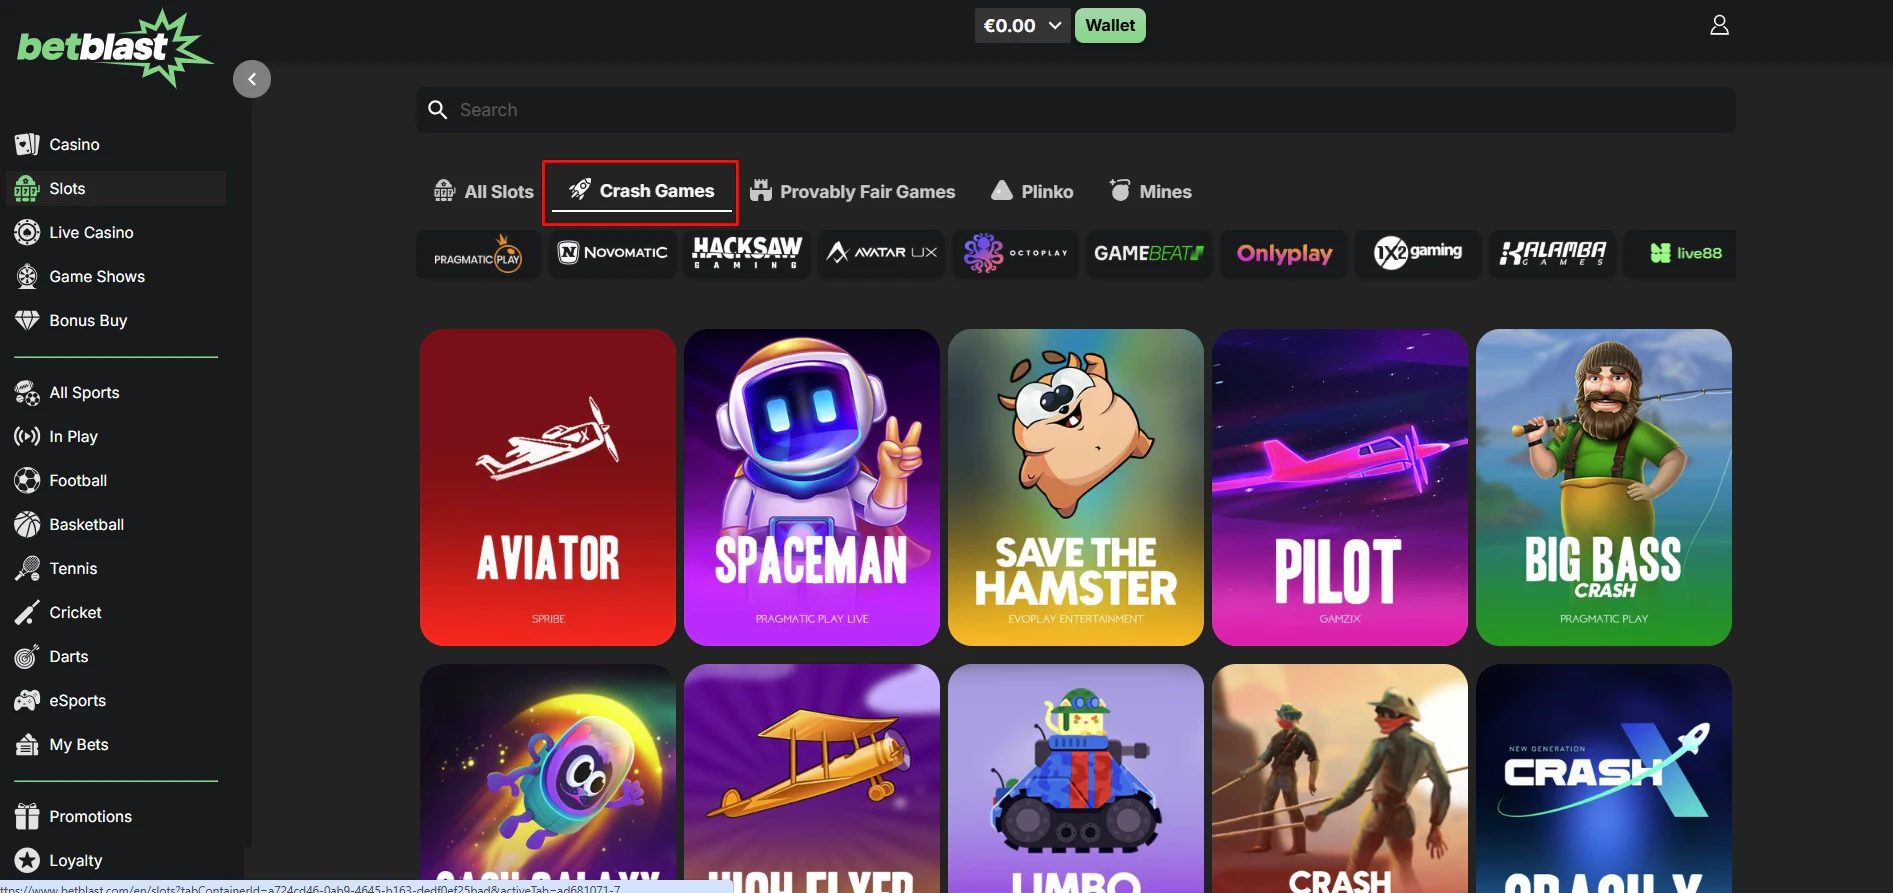
Task: Open the €0.00 balance dropdown
Action: pyautogui.click(x=1022, y=26)
